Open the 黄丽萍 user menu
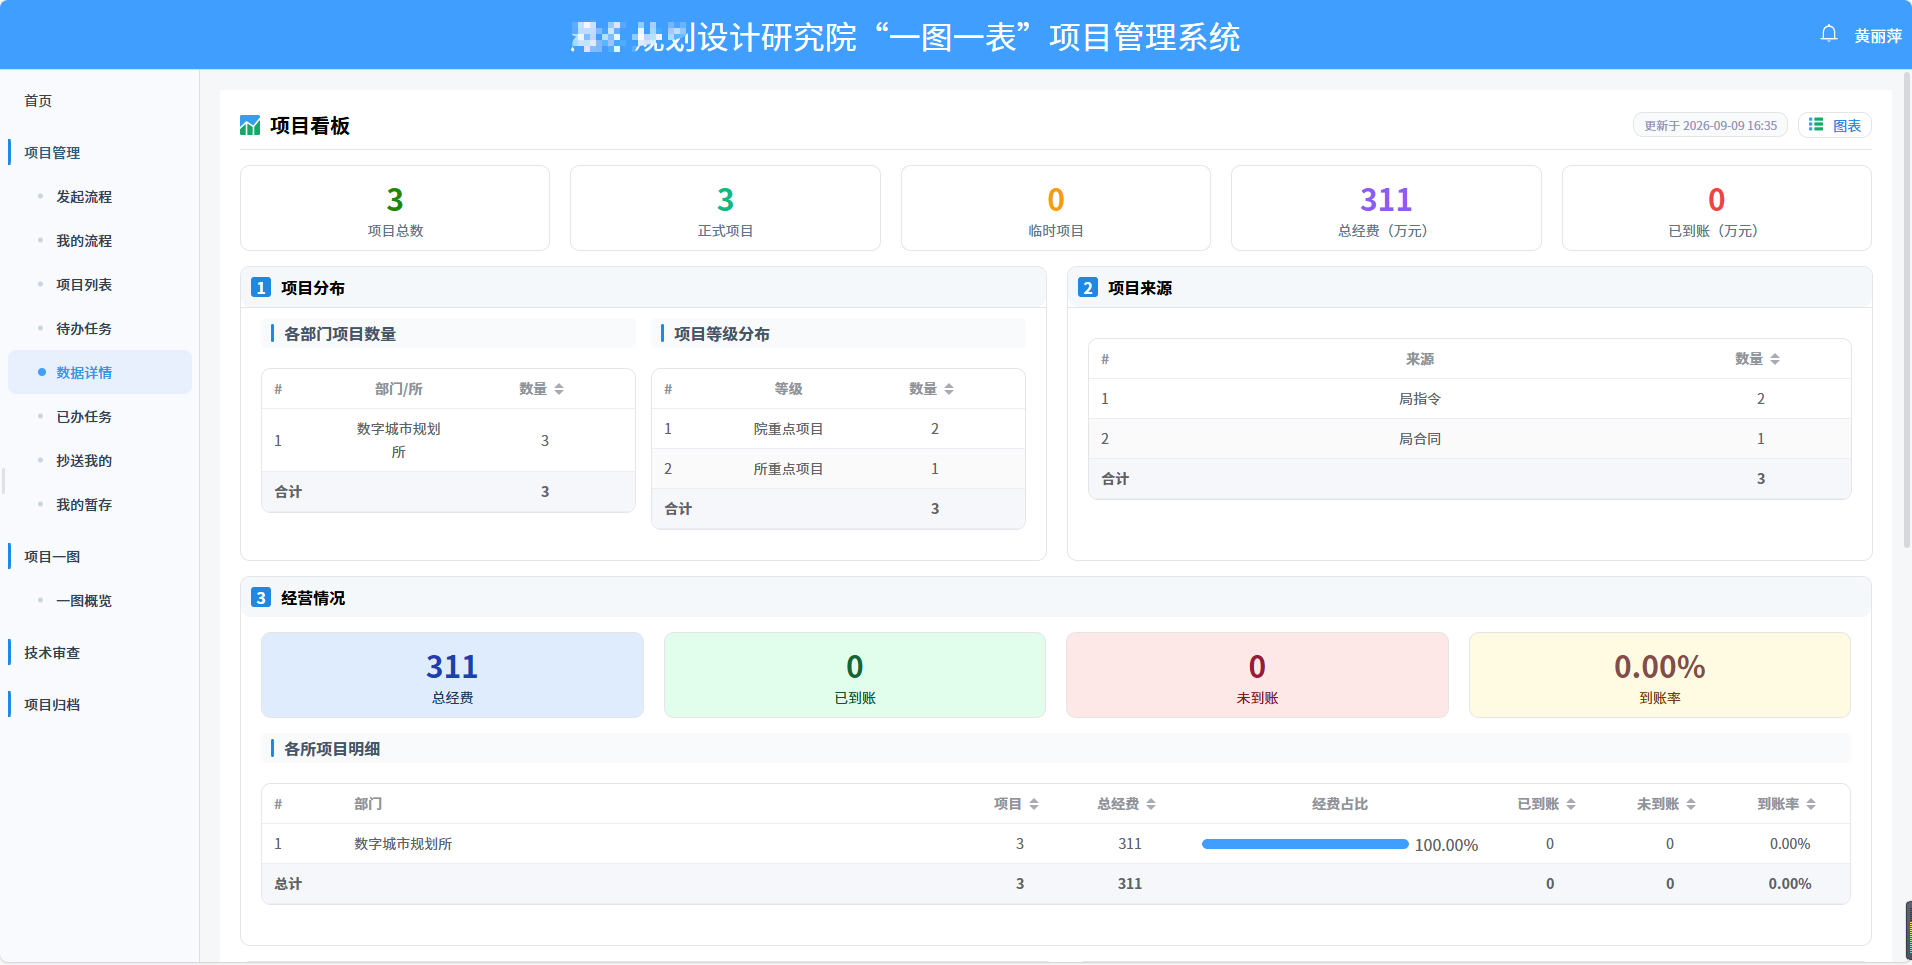The height and width of the screenshot is (965, 1912). click(1878, 36)
